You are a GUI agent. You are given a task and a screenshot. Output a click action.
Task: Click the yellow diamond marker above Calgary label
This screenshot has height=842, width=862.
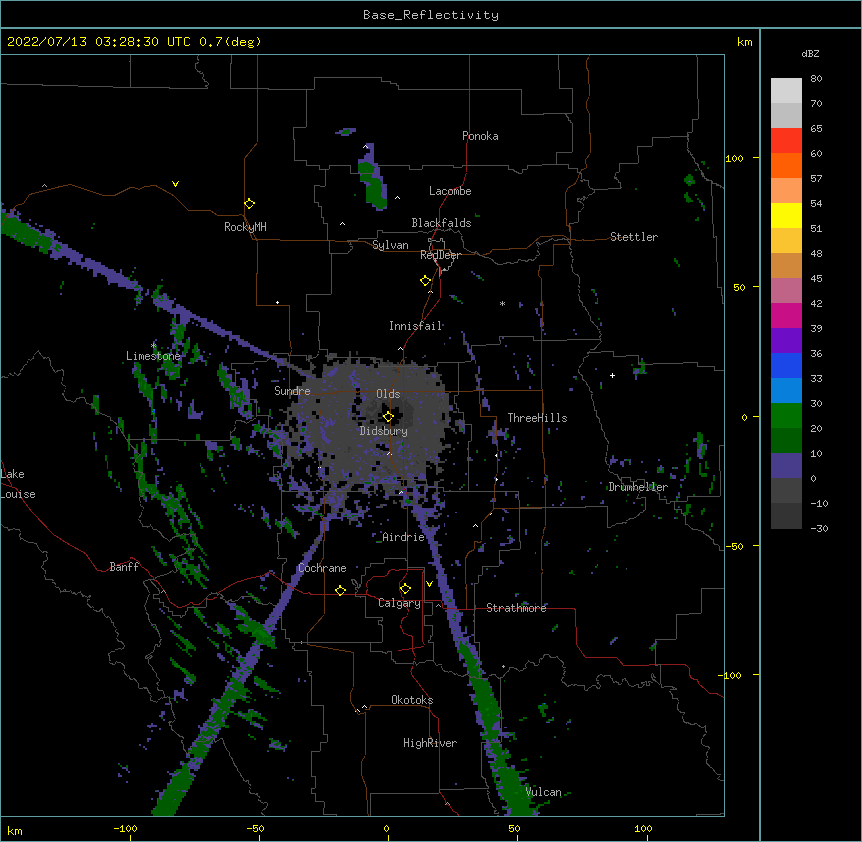[405, 589]
